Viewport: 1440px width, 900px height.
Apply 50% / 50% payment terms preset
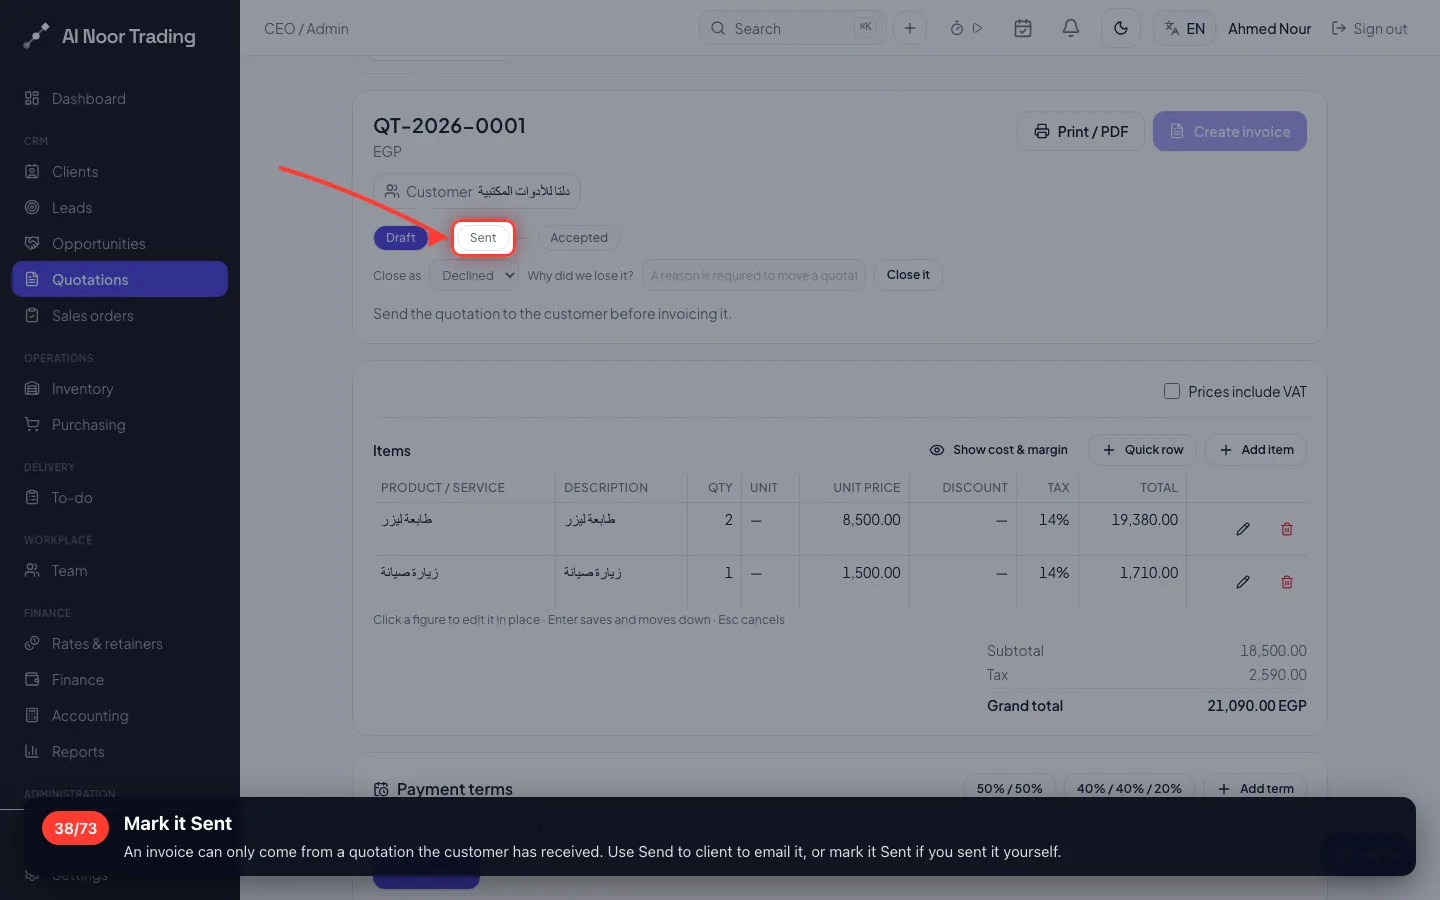1009,788
